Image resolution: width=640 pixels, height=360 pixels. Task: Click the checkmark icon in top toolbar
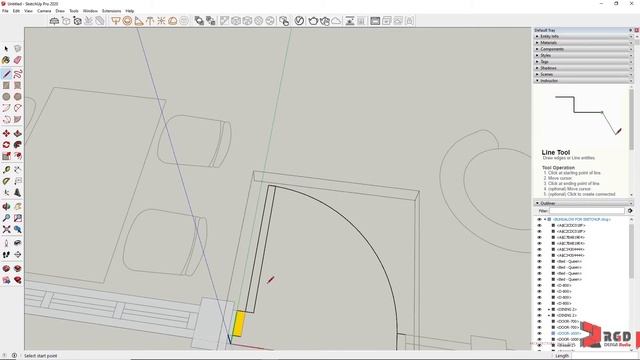(299, 21)
